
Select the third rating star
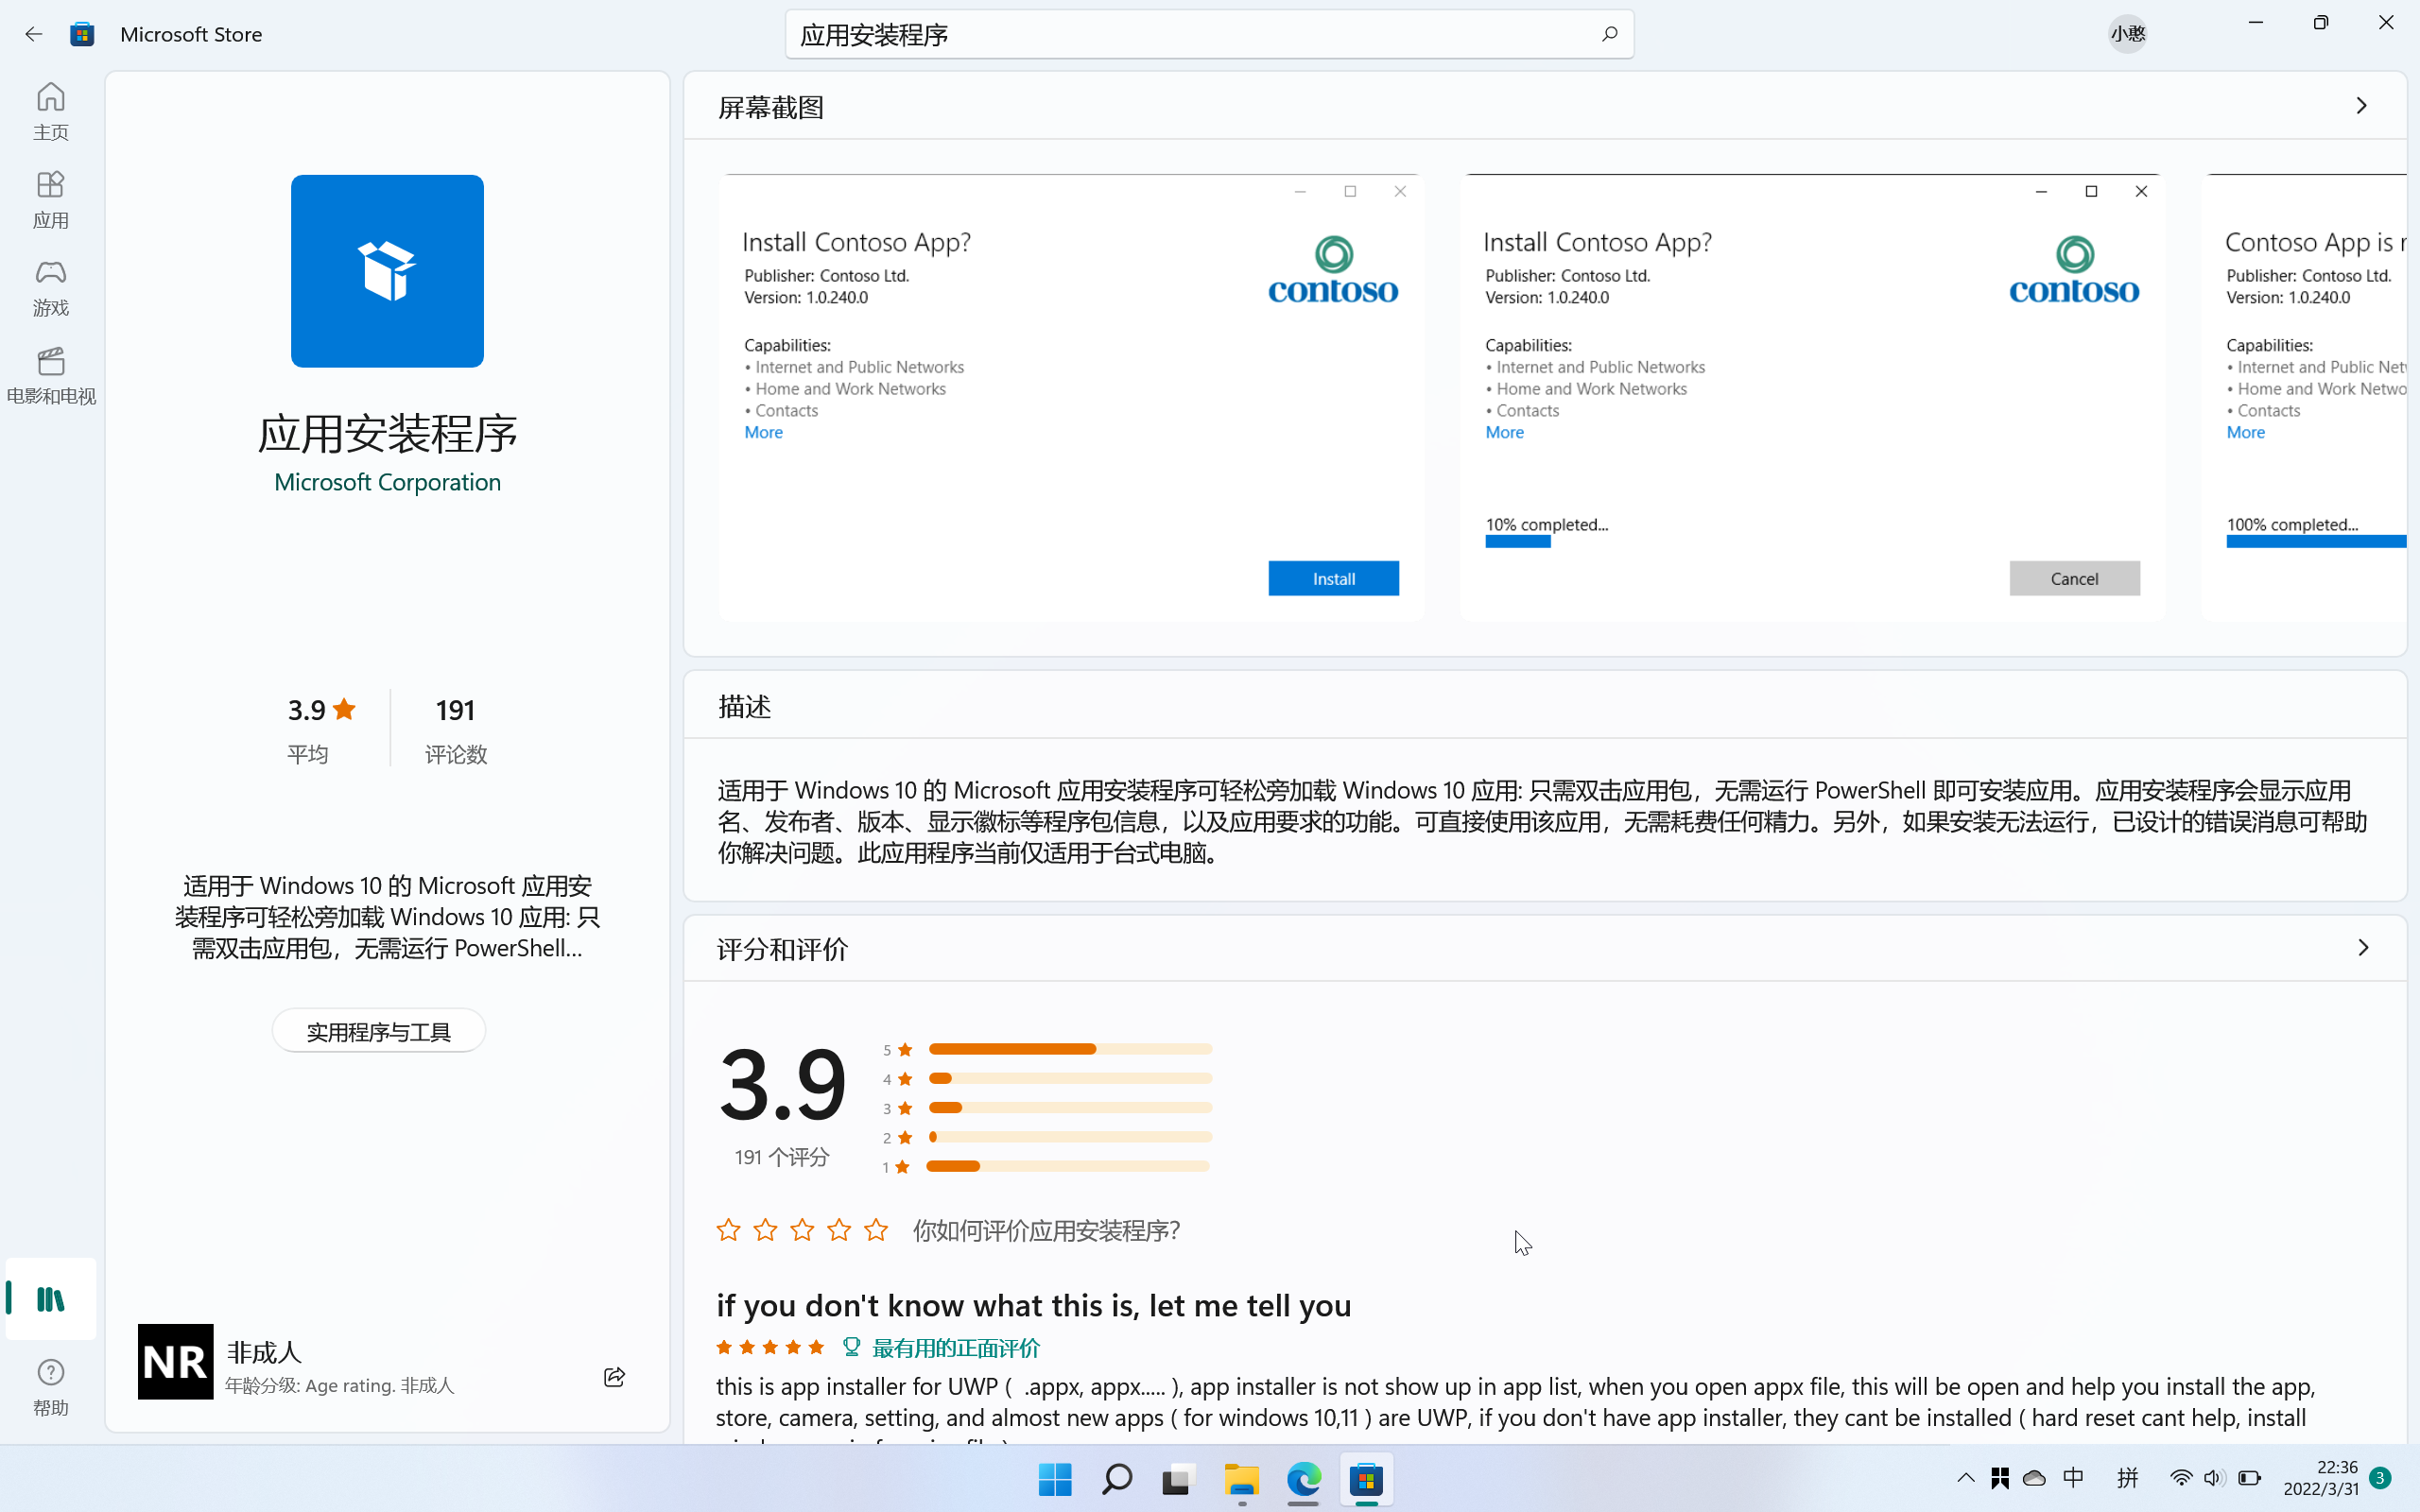click(802, 1230)
